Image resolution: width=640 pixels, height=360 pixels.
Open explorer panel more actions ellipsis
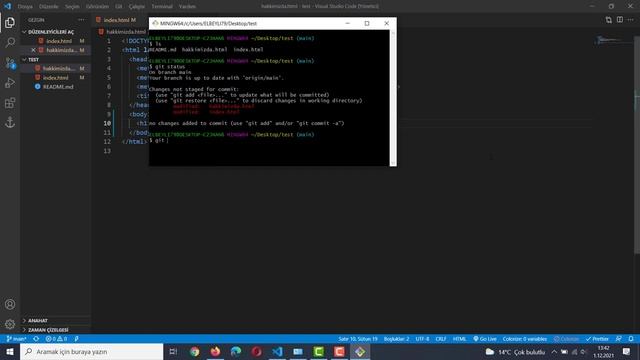click(x=81, y=20)
